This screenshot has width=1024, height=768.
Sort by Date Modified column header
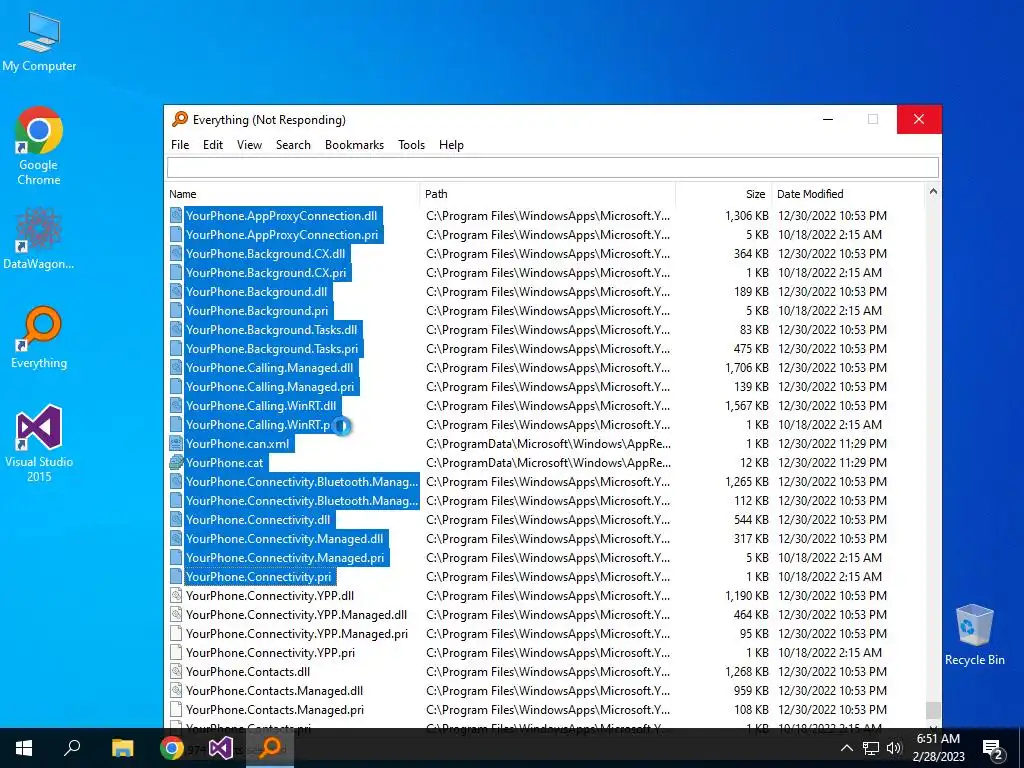(848, 194)
